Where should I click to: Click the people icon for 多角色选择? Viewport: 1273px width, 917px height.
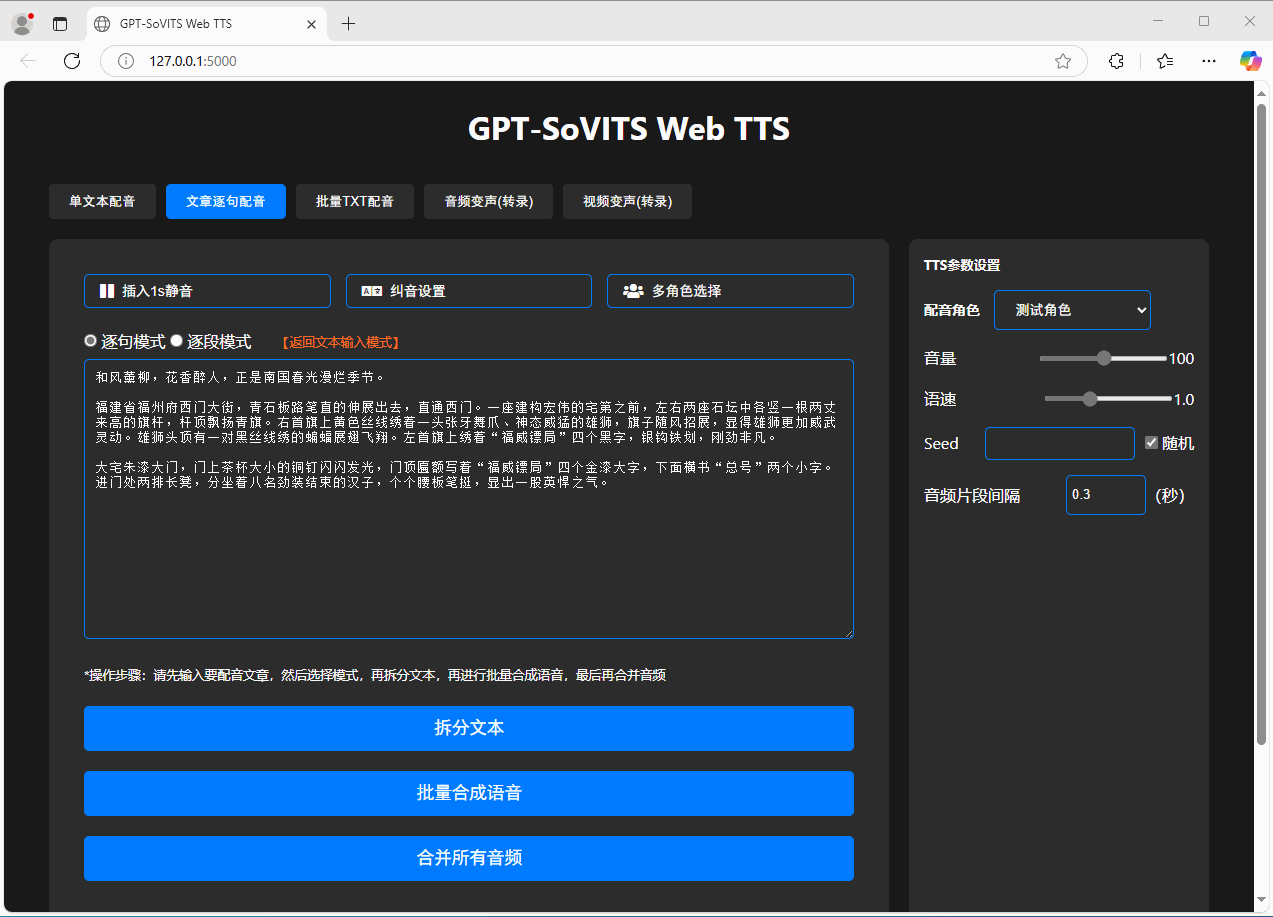pyautogui.click(x=632, y=291)
